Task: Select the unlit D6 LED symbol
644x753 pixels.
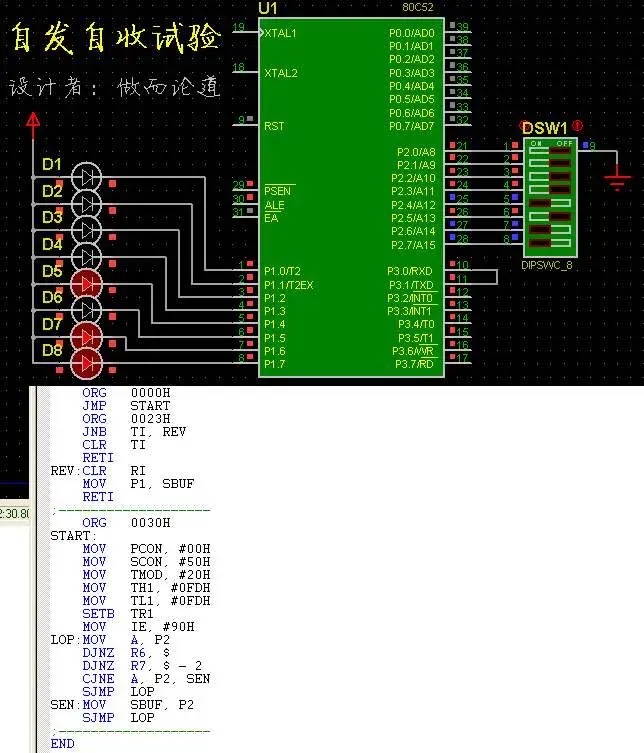Action: (x=87, y=311)
